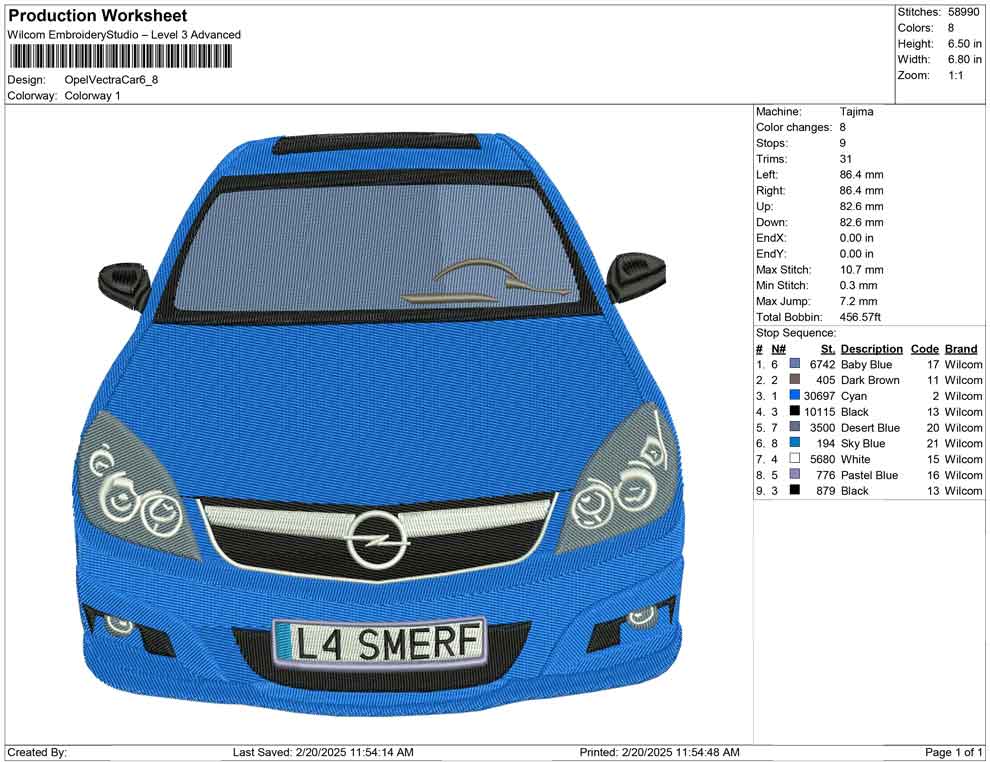This screenshot has height=762, width=990.
Task: Select the final Black swatch in row 9
Action: (x=793, y=491)
